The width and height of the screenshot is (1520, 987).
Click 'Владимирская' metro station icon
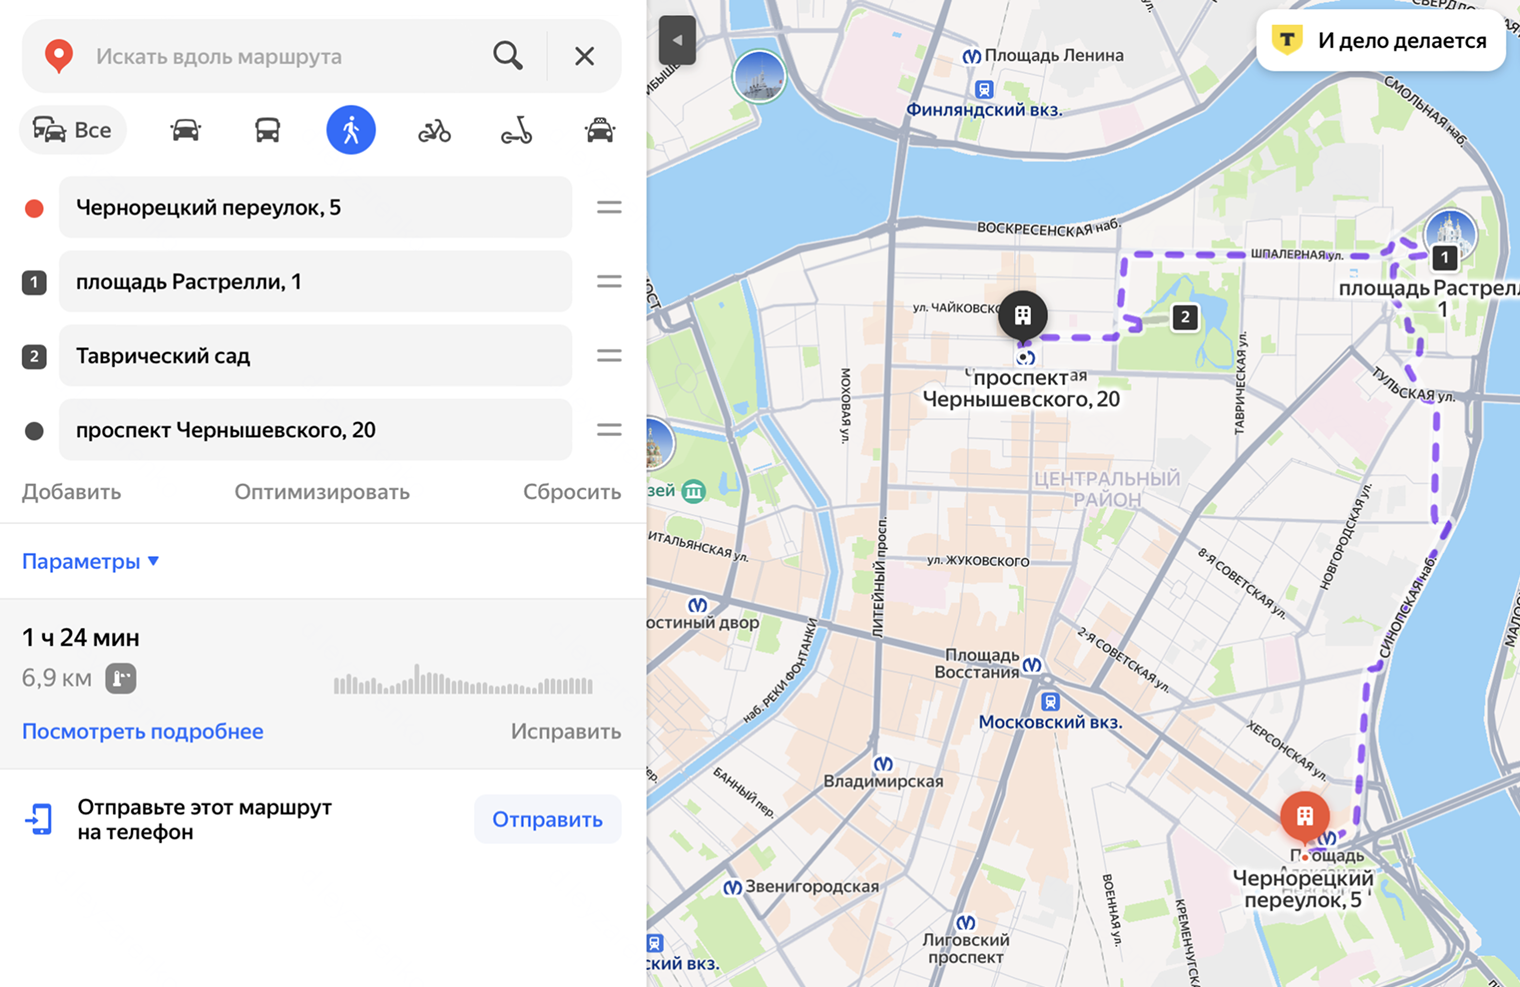coord(882,764)
